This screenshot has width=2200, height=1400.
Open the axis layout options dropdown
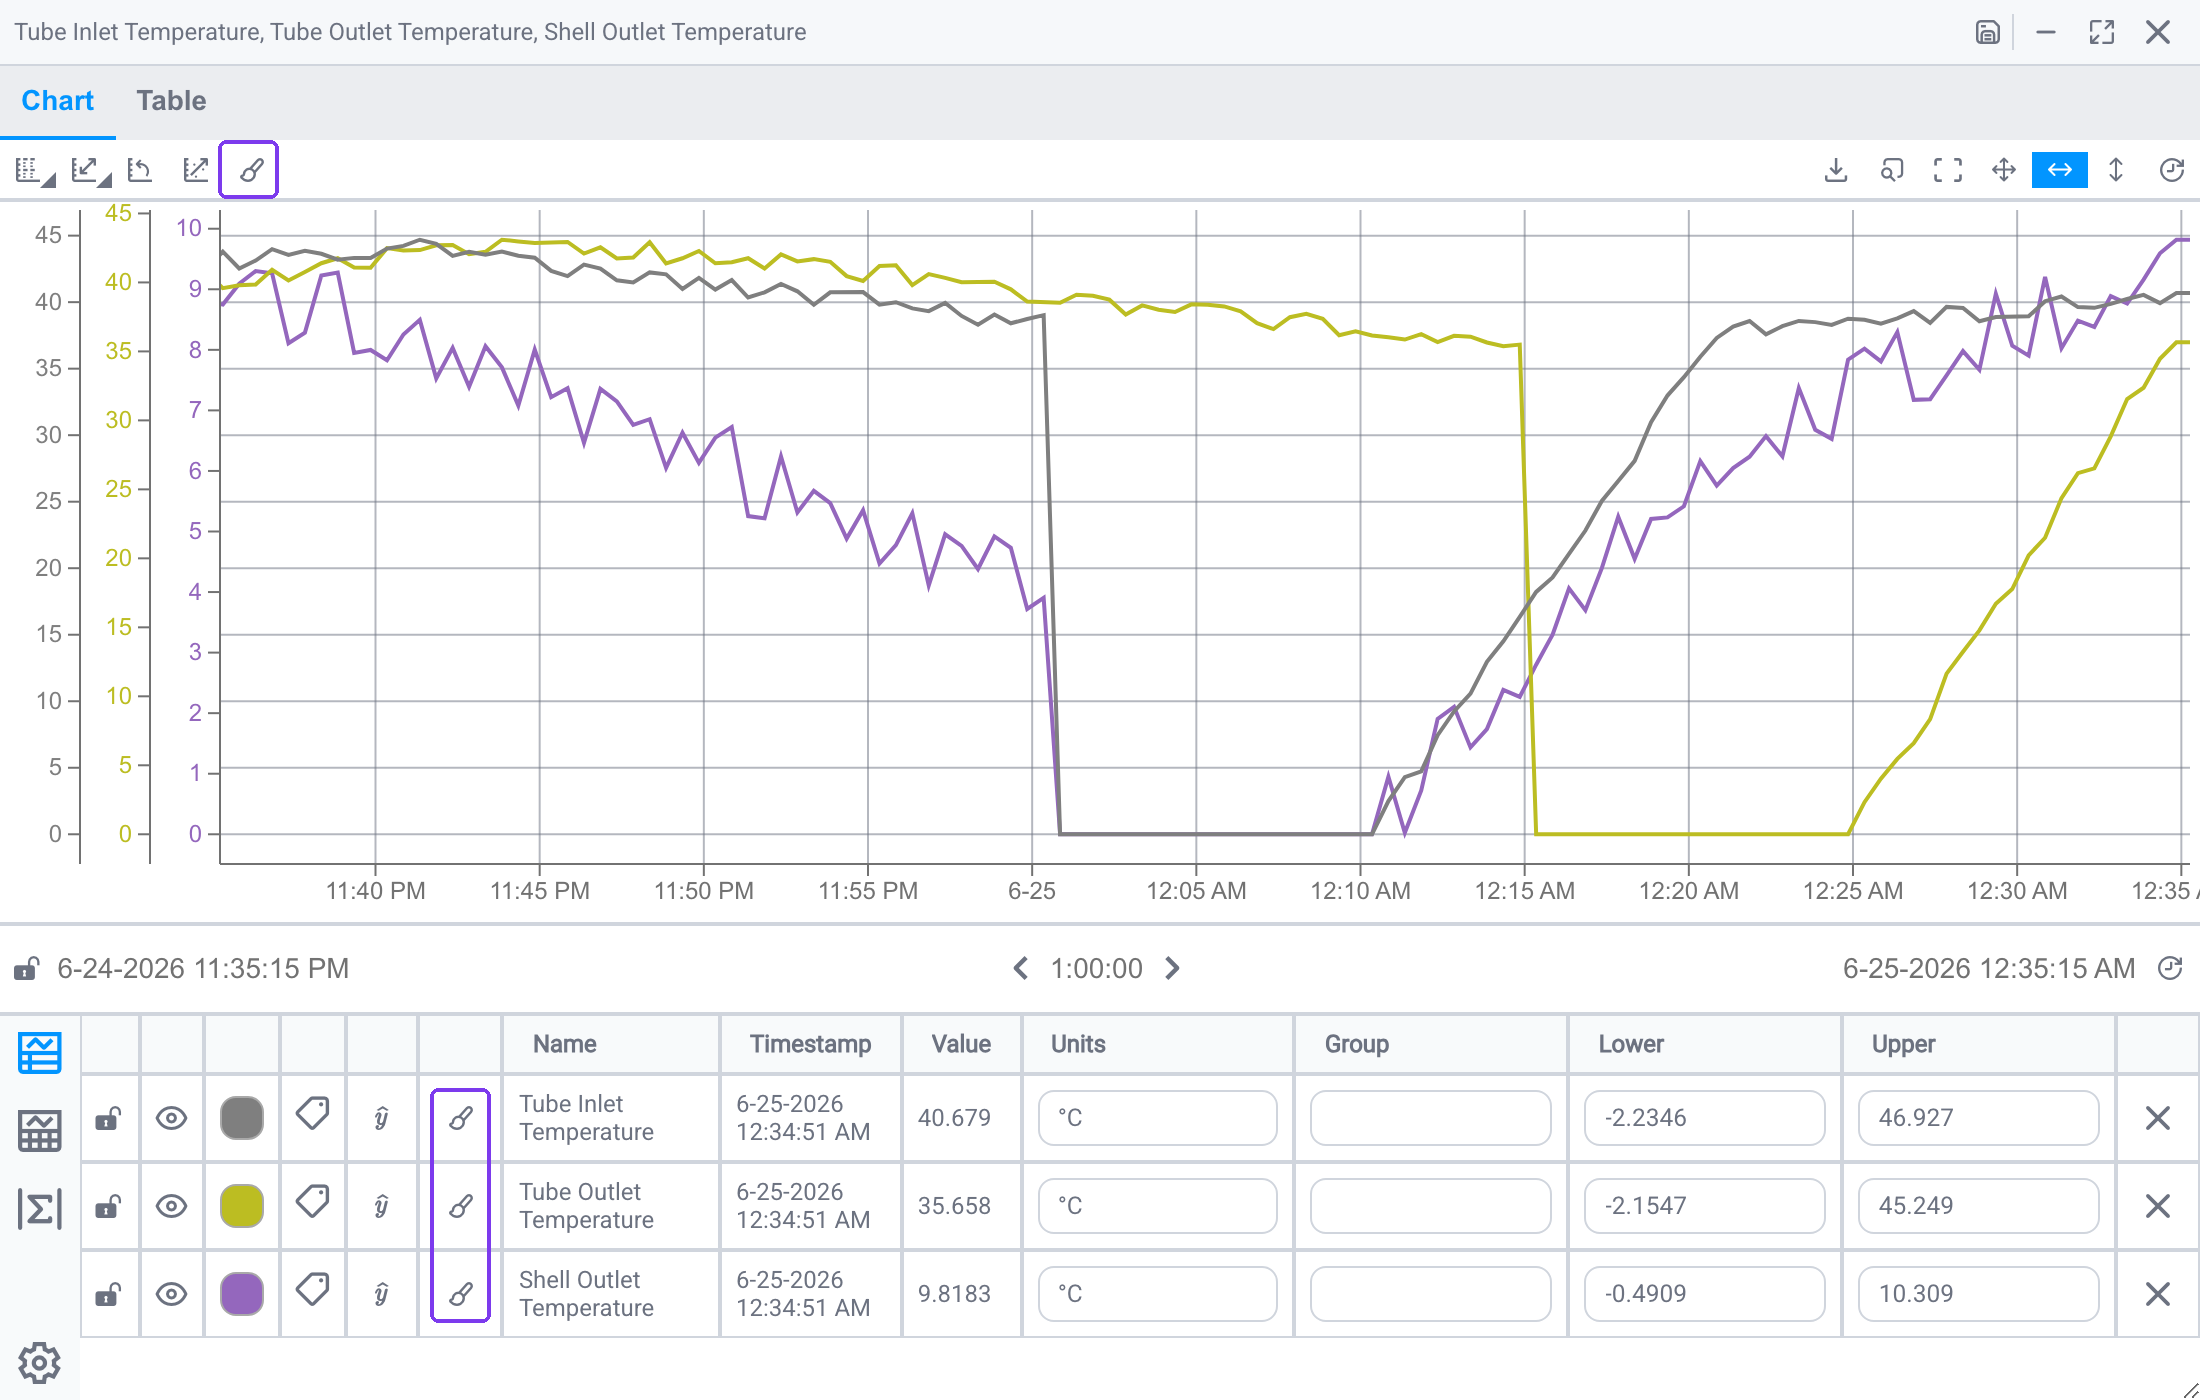[35, 171]
